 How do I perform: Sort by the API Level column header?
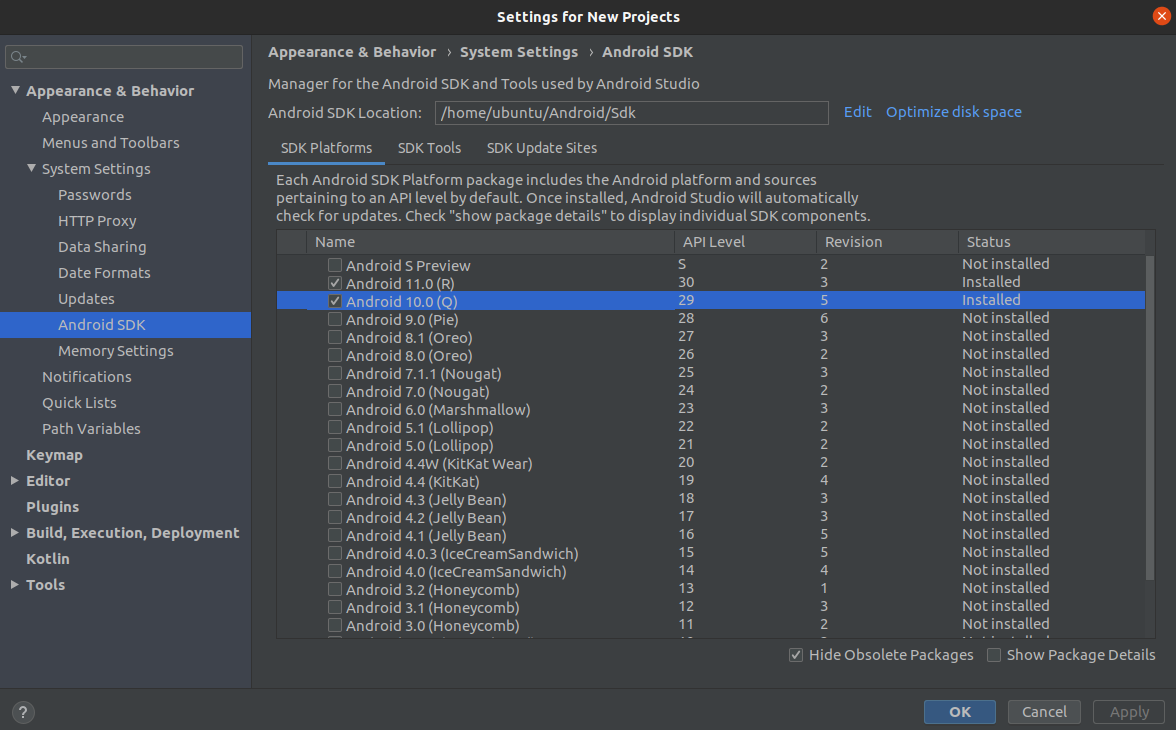click(745, 242)
